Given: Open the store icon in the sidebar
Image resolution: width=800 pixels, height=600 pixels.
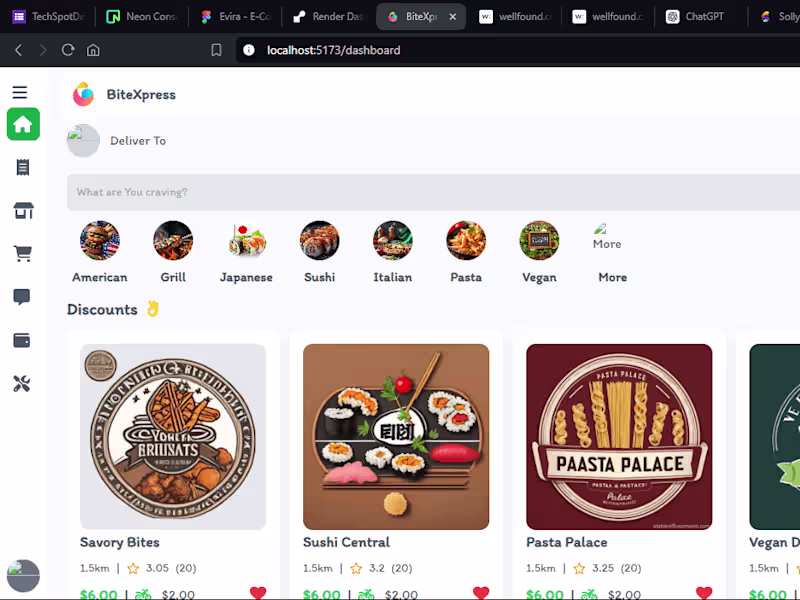Looking at the screenshot, I should click(23, 210).
